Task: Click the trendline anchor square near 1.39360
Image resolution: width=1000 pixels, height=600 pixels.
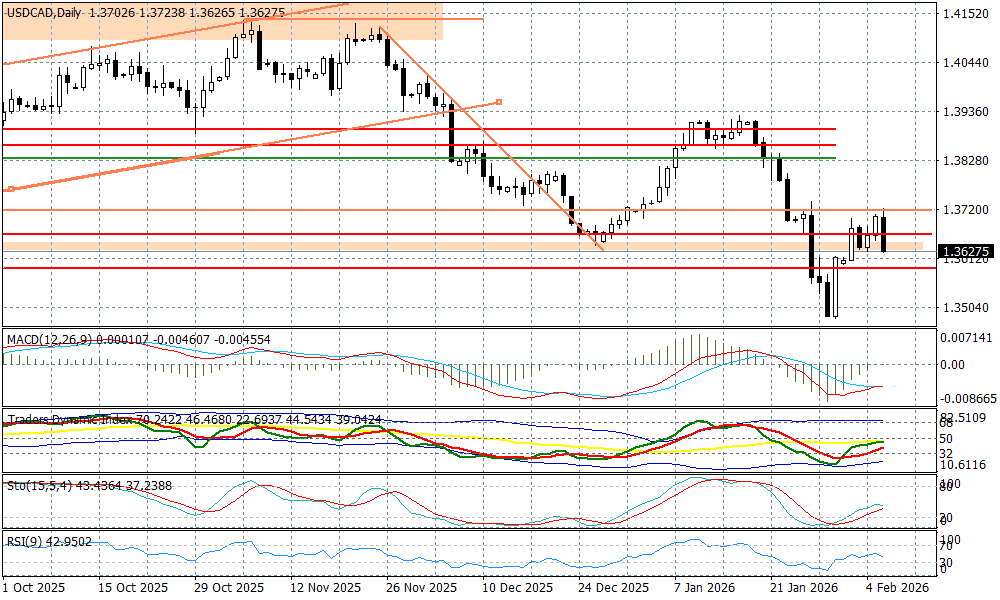Action: coord(498,101)
